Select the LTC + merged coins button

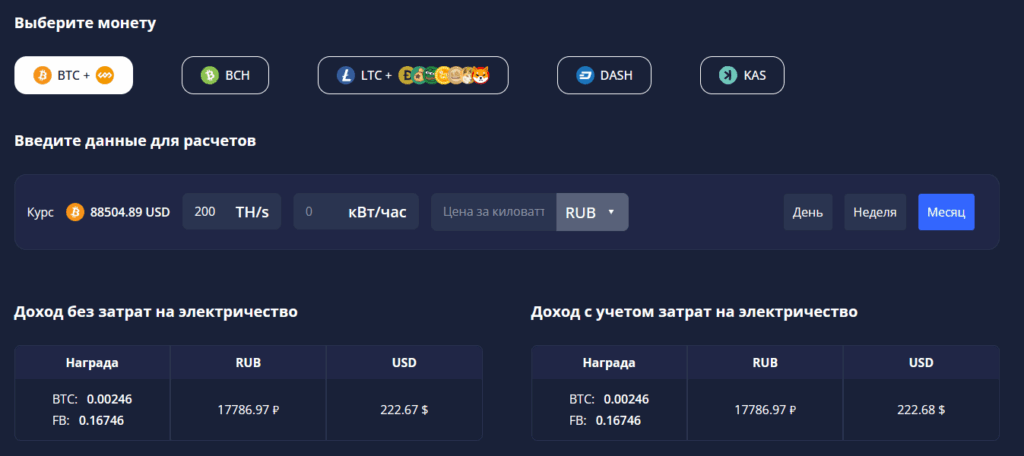point(412,75)
